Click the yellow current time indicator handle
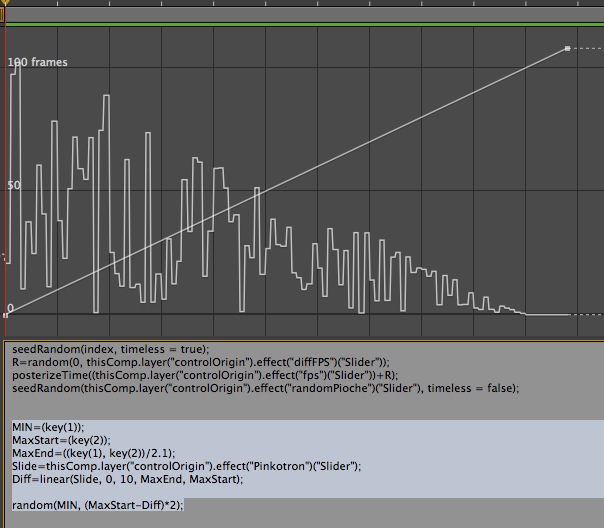 (4, 2)
